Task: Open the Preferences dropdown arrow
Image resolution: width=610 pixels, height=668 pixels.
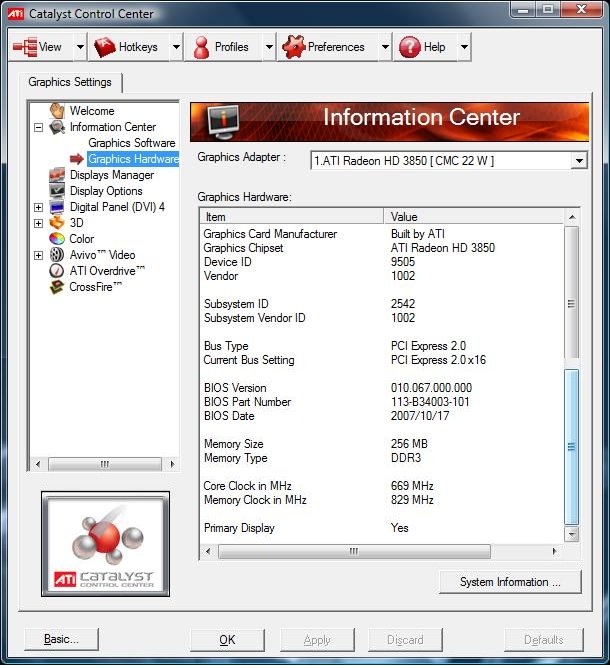Action: point(385,47)
